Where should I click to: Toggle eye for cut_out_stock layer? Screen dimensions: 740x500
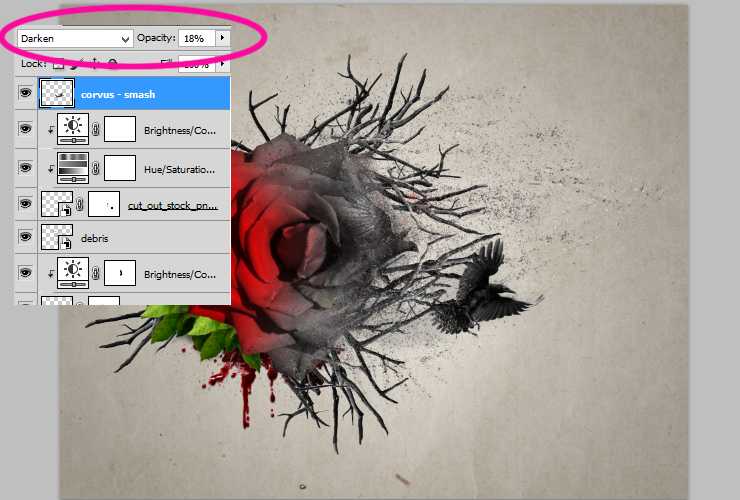coord(25,203)
